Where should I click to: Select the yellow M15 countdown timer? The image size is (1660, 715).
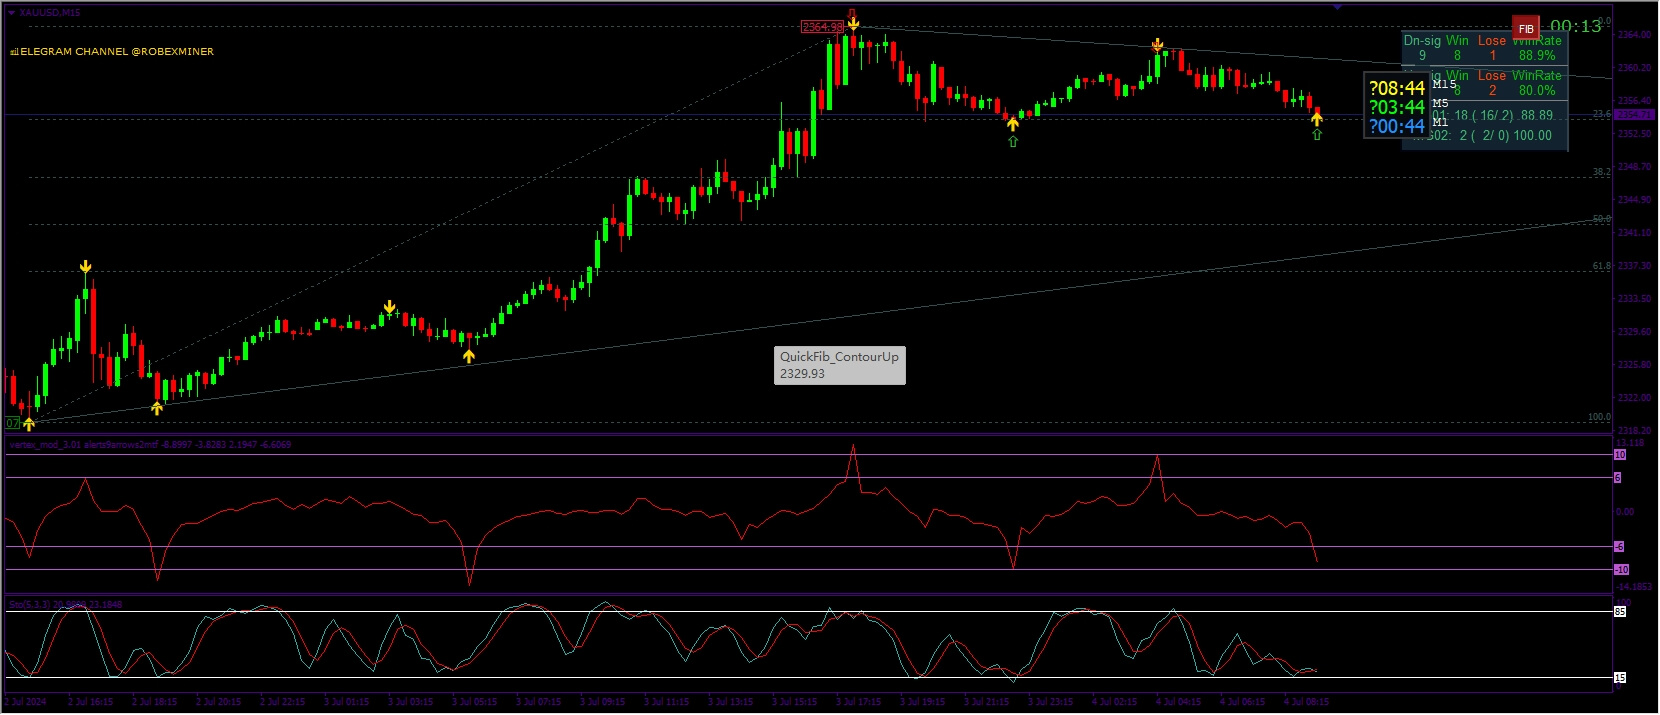coord(1396,88)
